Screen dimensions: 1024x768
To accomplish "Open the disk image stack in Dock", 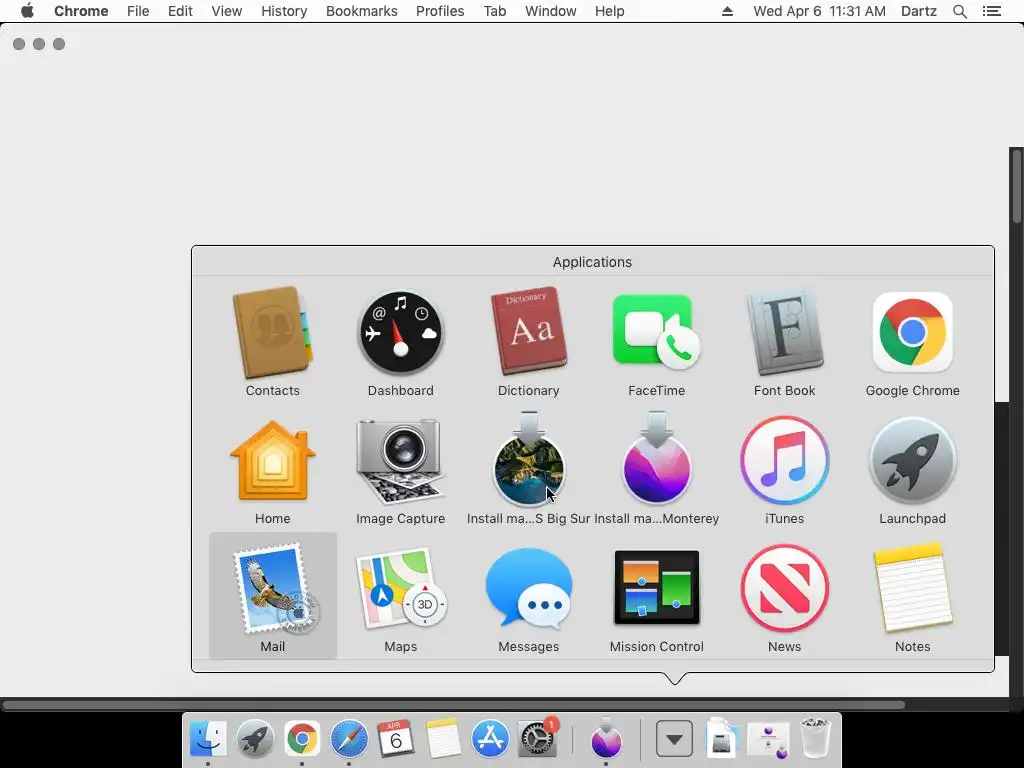I will click(722, 739).
